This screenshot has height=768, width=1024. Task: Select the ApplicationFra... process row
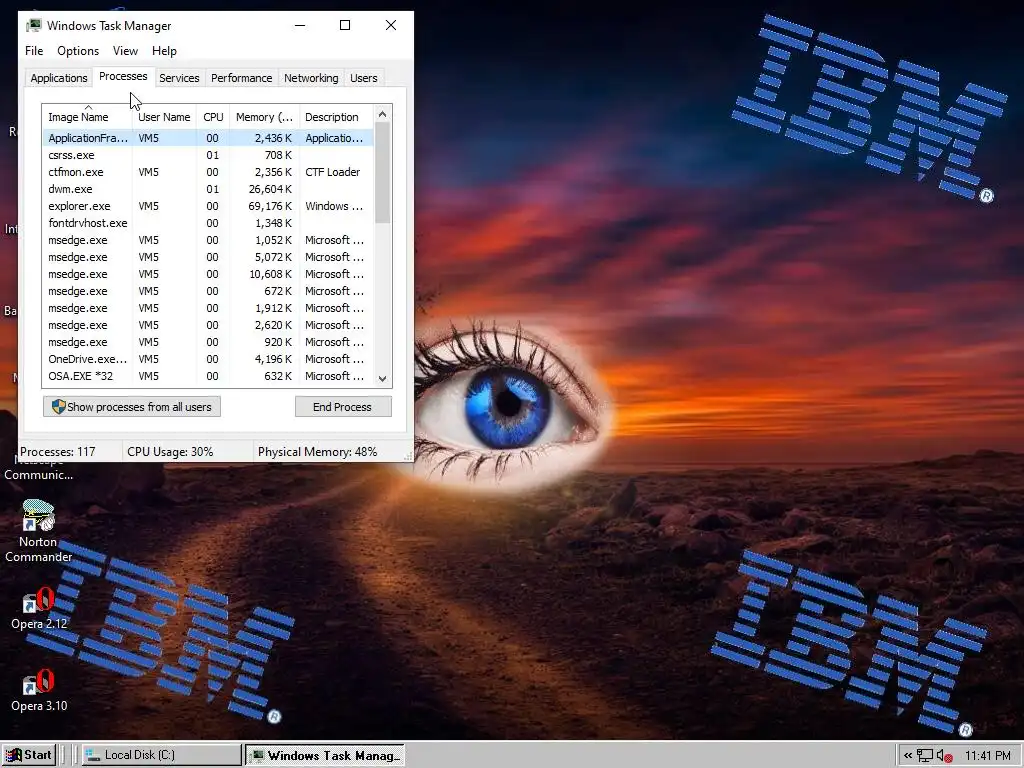208,138
